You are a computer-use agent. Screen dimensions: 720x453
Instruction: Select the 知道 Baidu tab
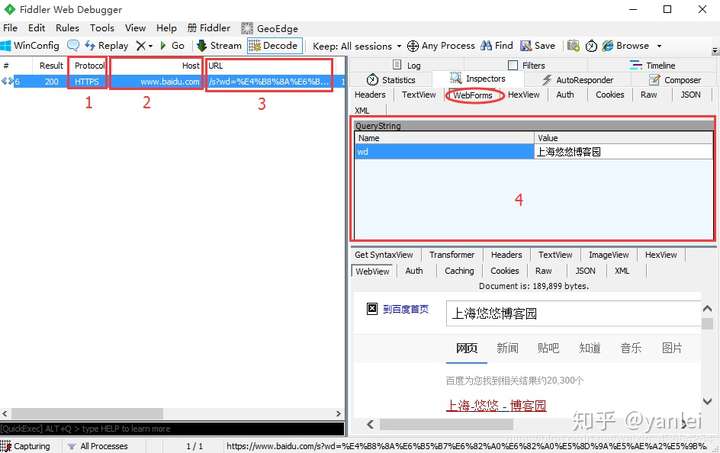point(590,348)
